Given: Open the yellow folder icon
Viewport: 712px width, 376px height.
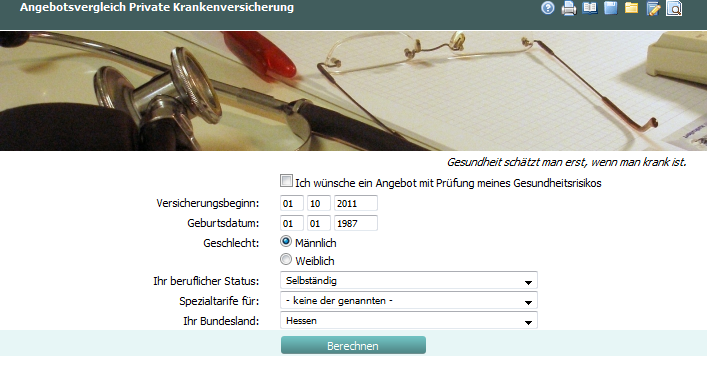Looking at the screenshot, I should pos(631,8).
